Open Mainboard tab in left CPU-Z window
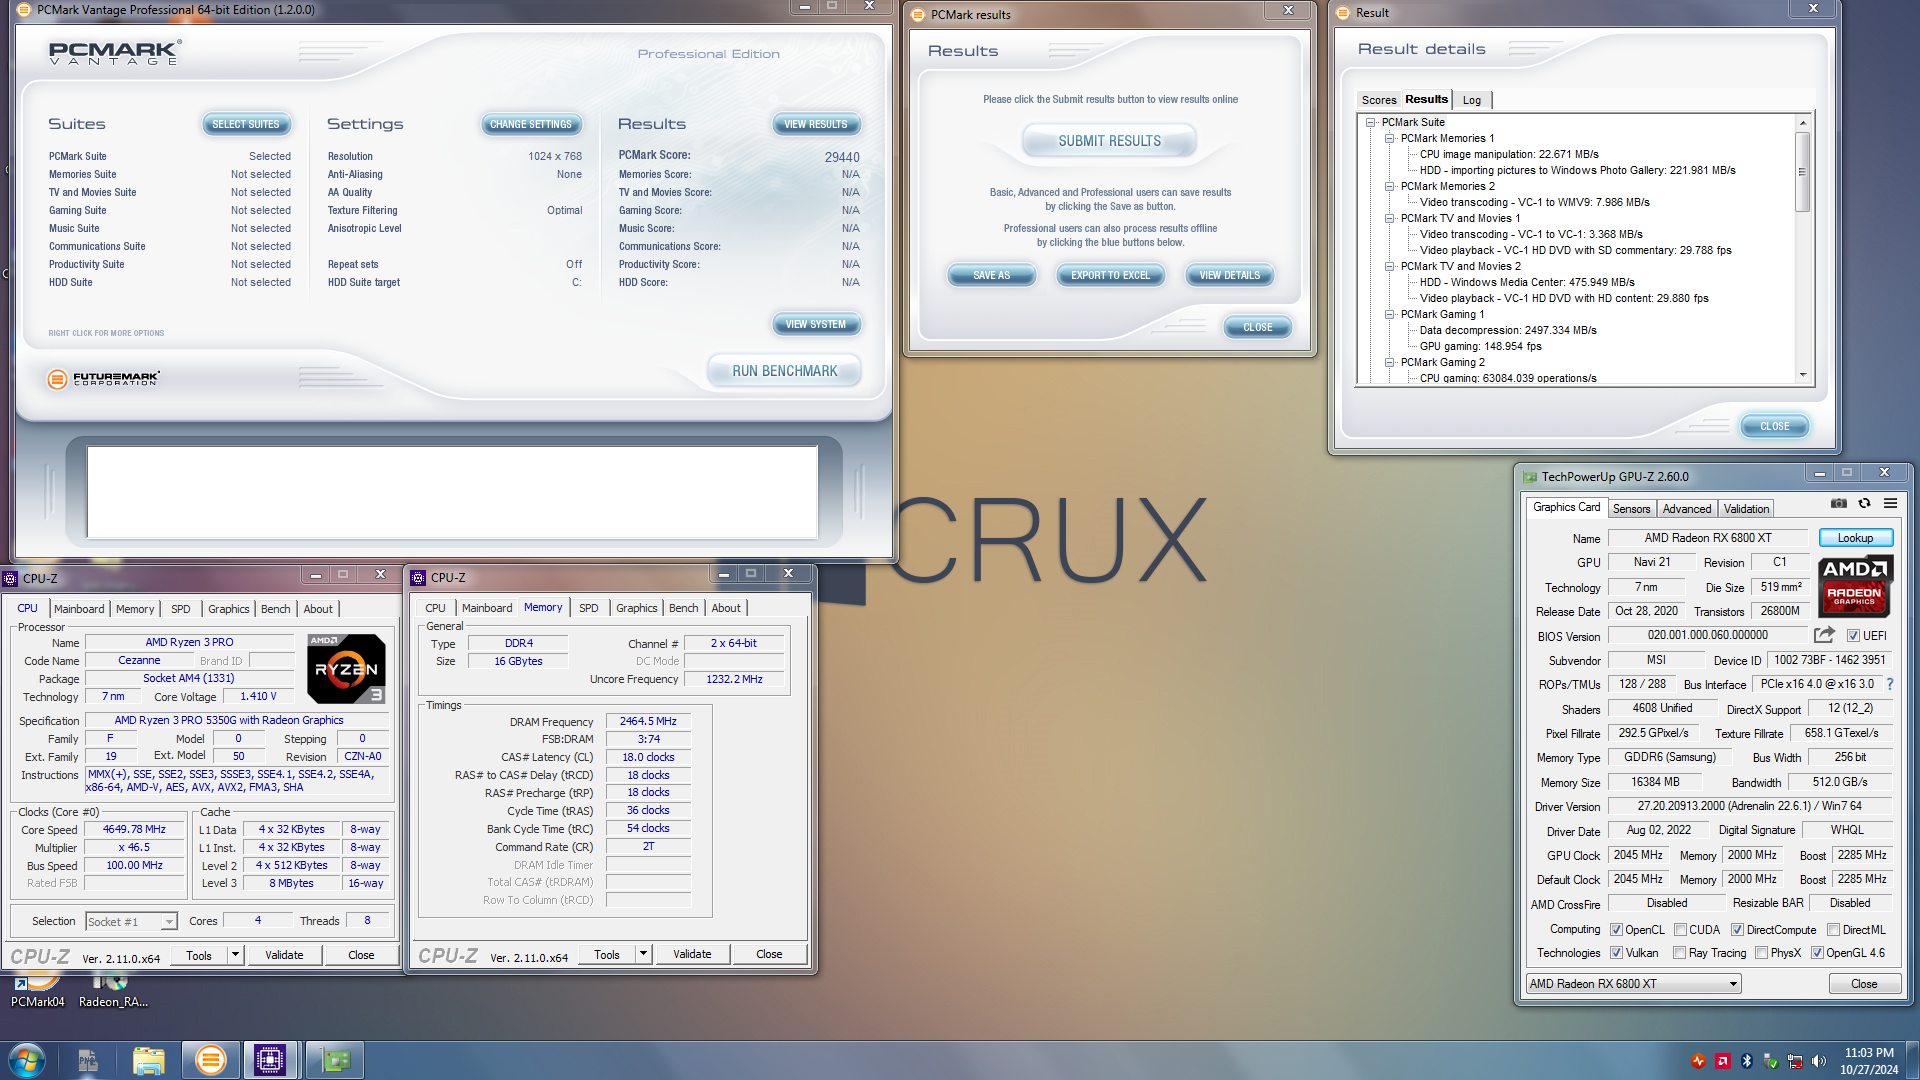 79,609
